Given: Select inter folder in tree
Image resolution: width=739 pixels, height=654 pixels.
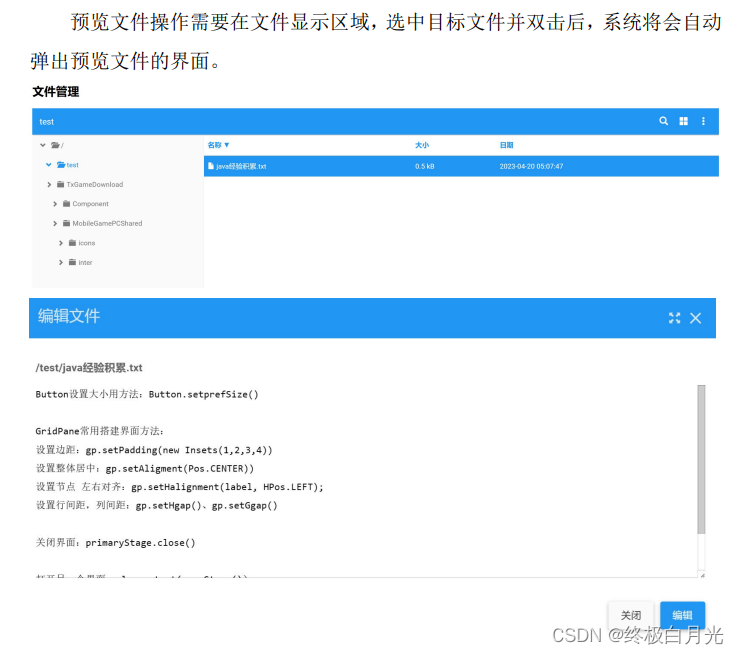Looking at the screenshot, I should [81, 262].
